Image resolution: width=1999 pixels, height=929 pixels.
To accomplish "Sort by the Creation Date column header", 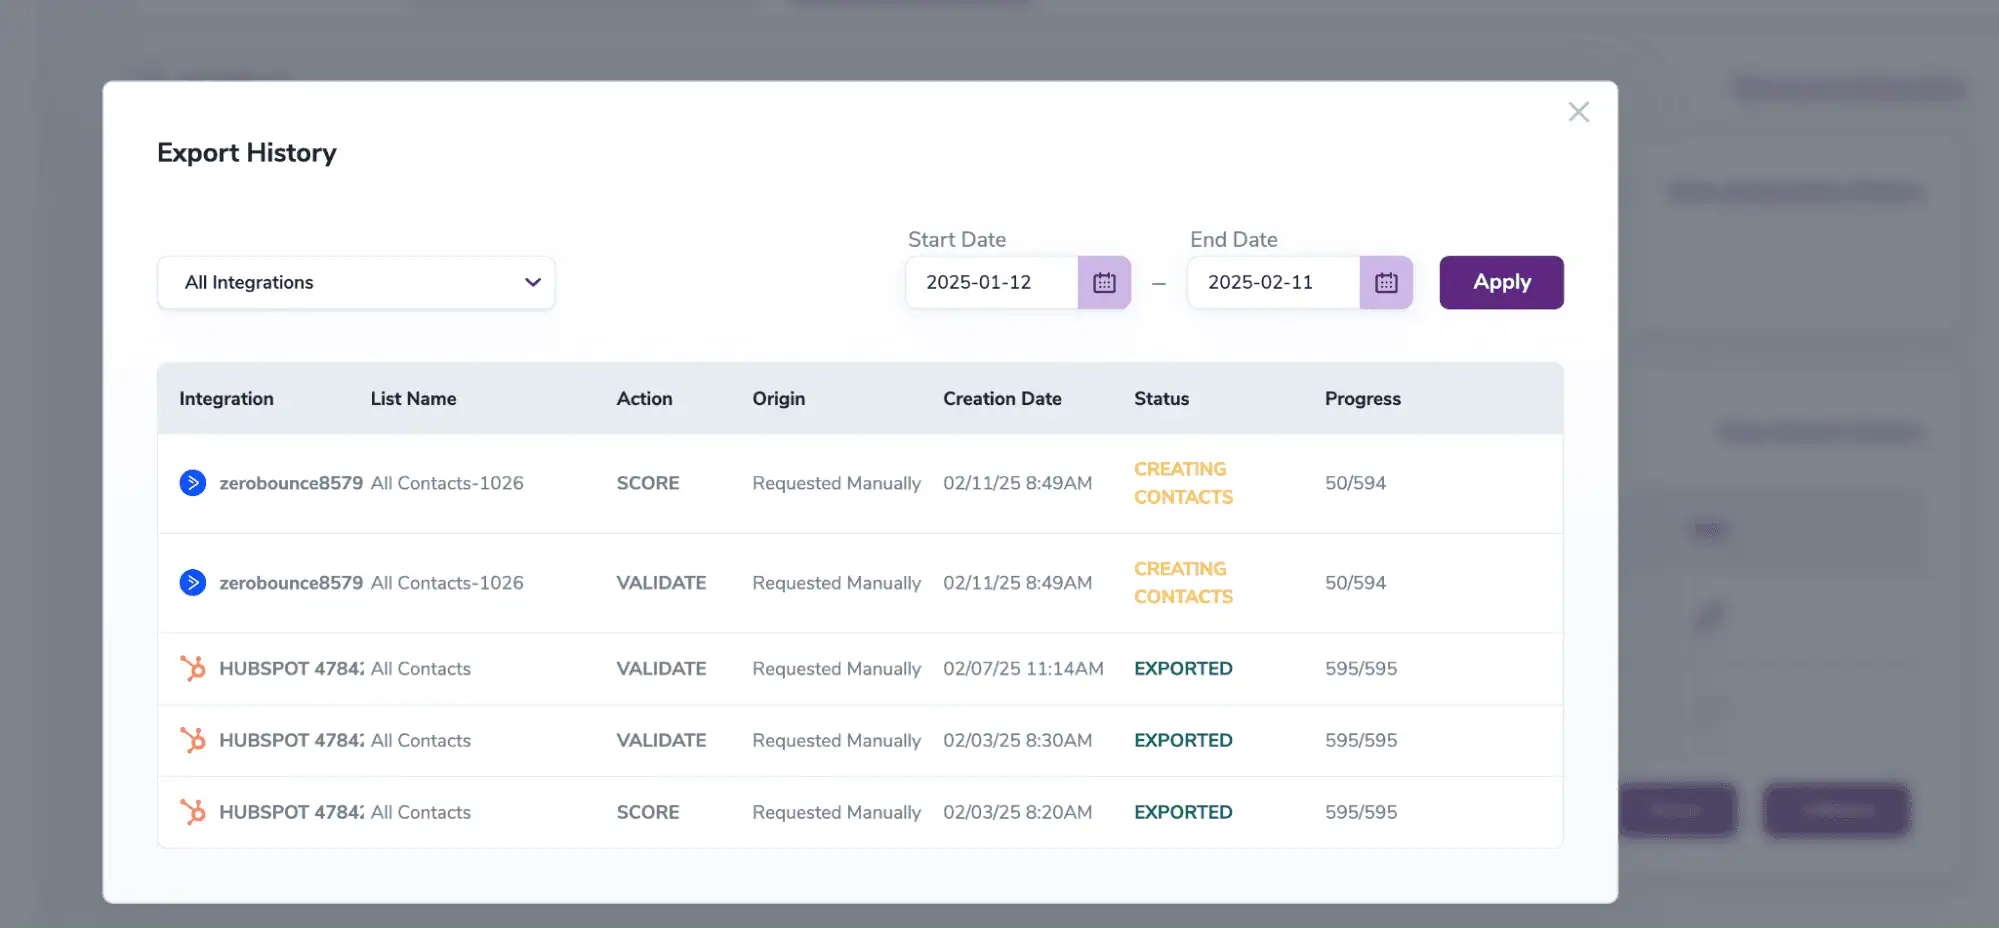I will coord(1002,399).
